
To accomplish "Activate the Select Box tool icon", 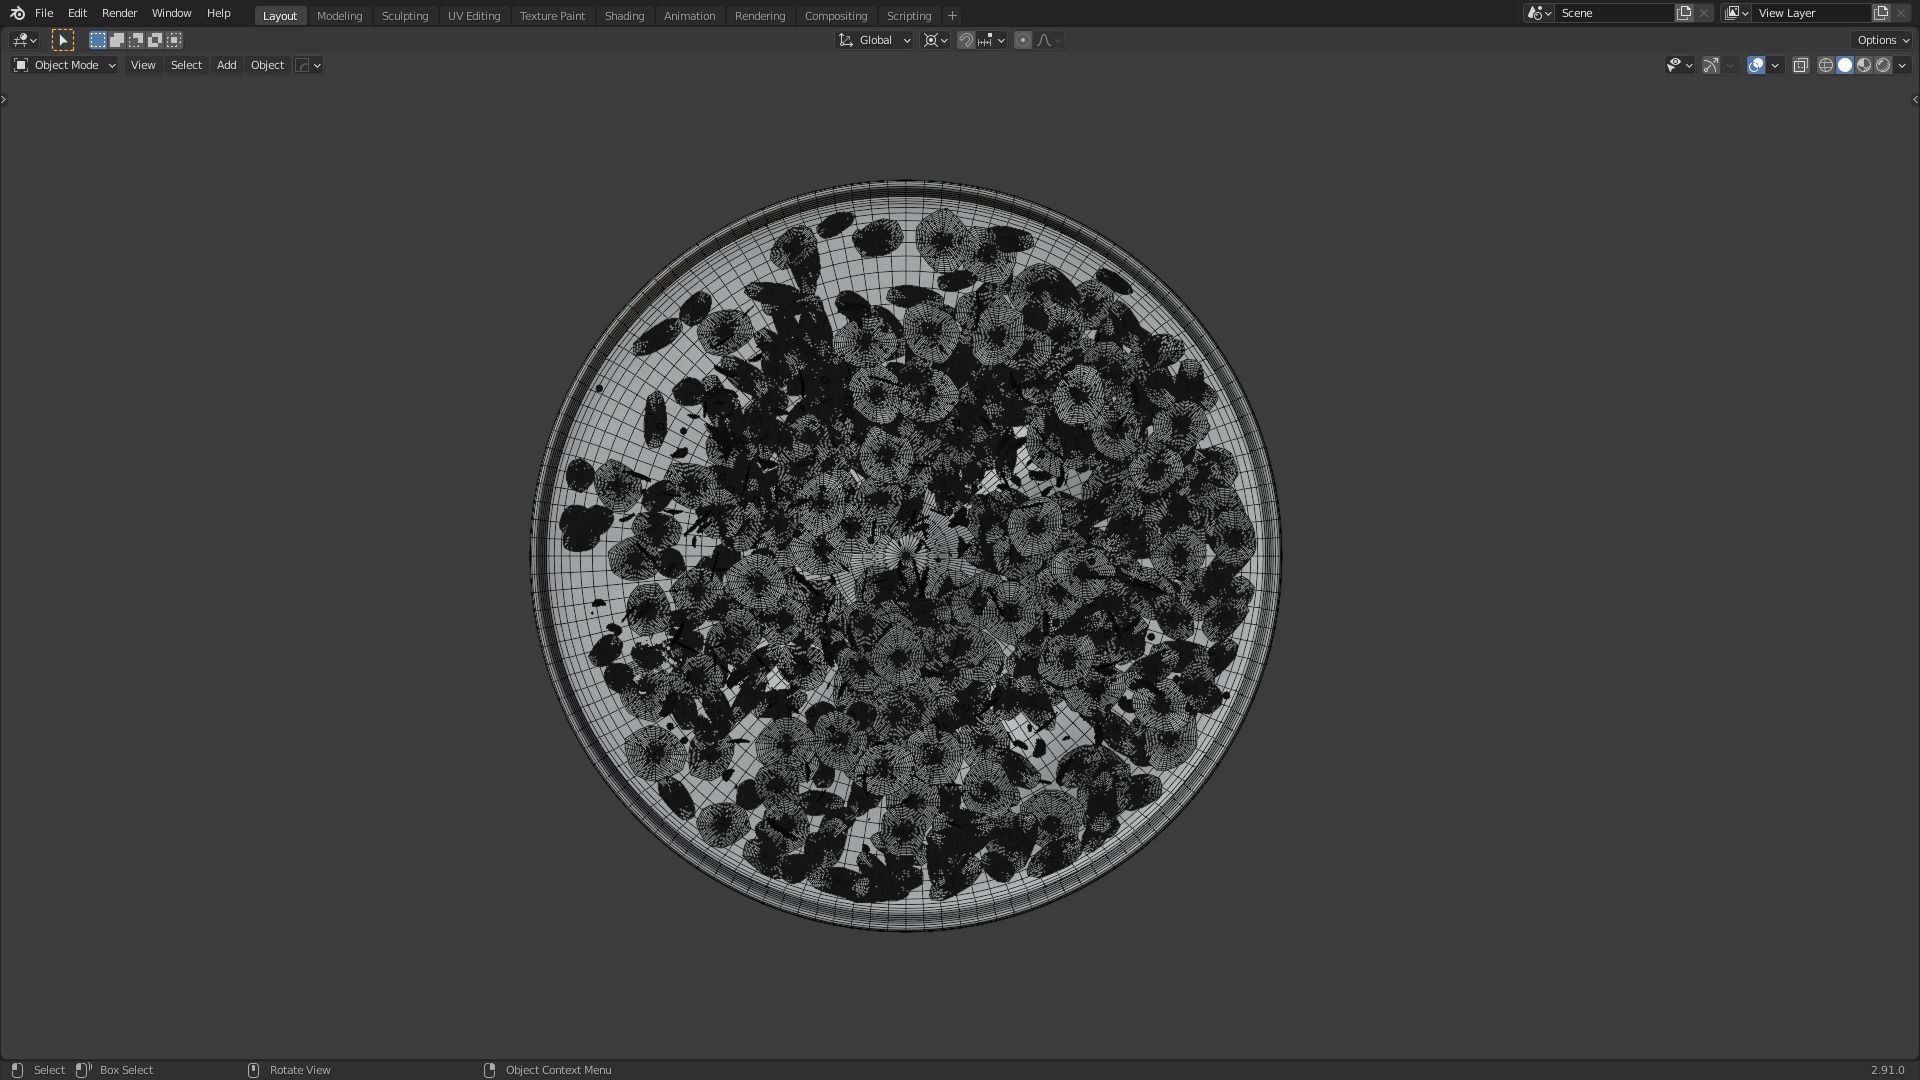I will [62, 40].
